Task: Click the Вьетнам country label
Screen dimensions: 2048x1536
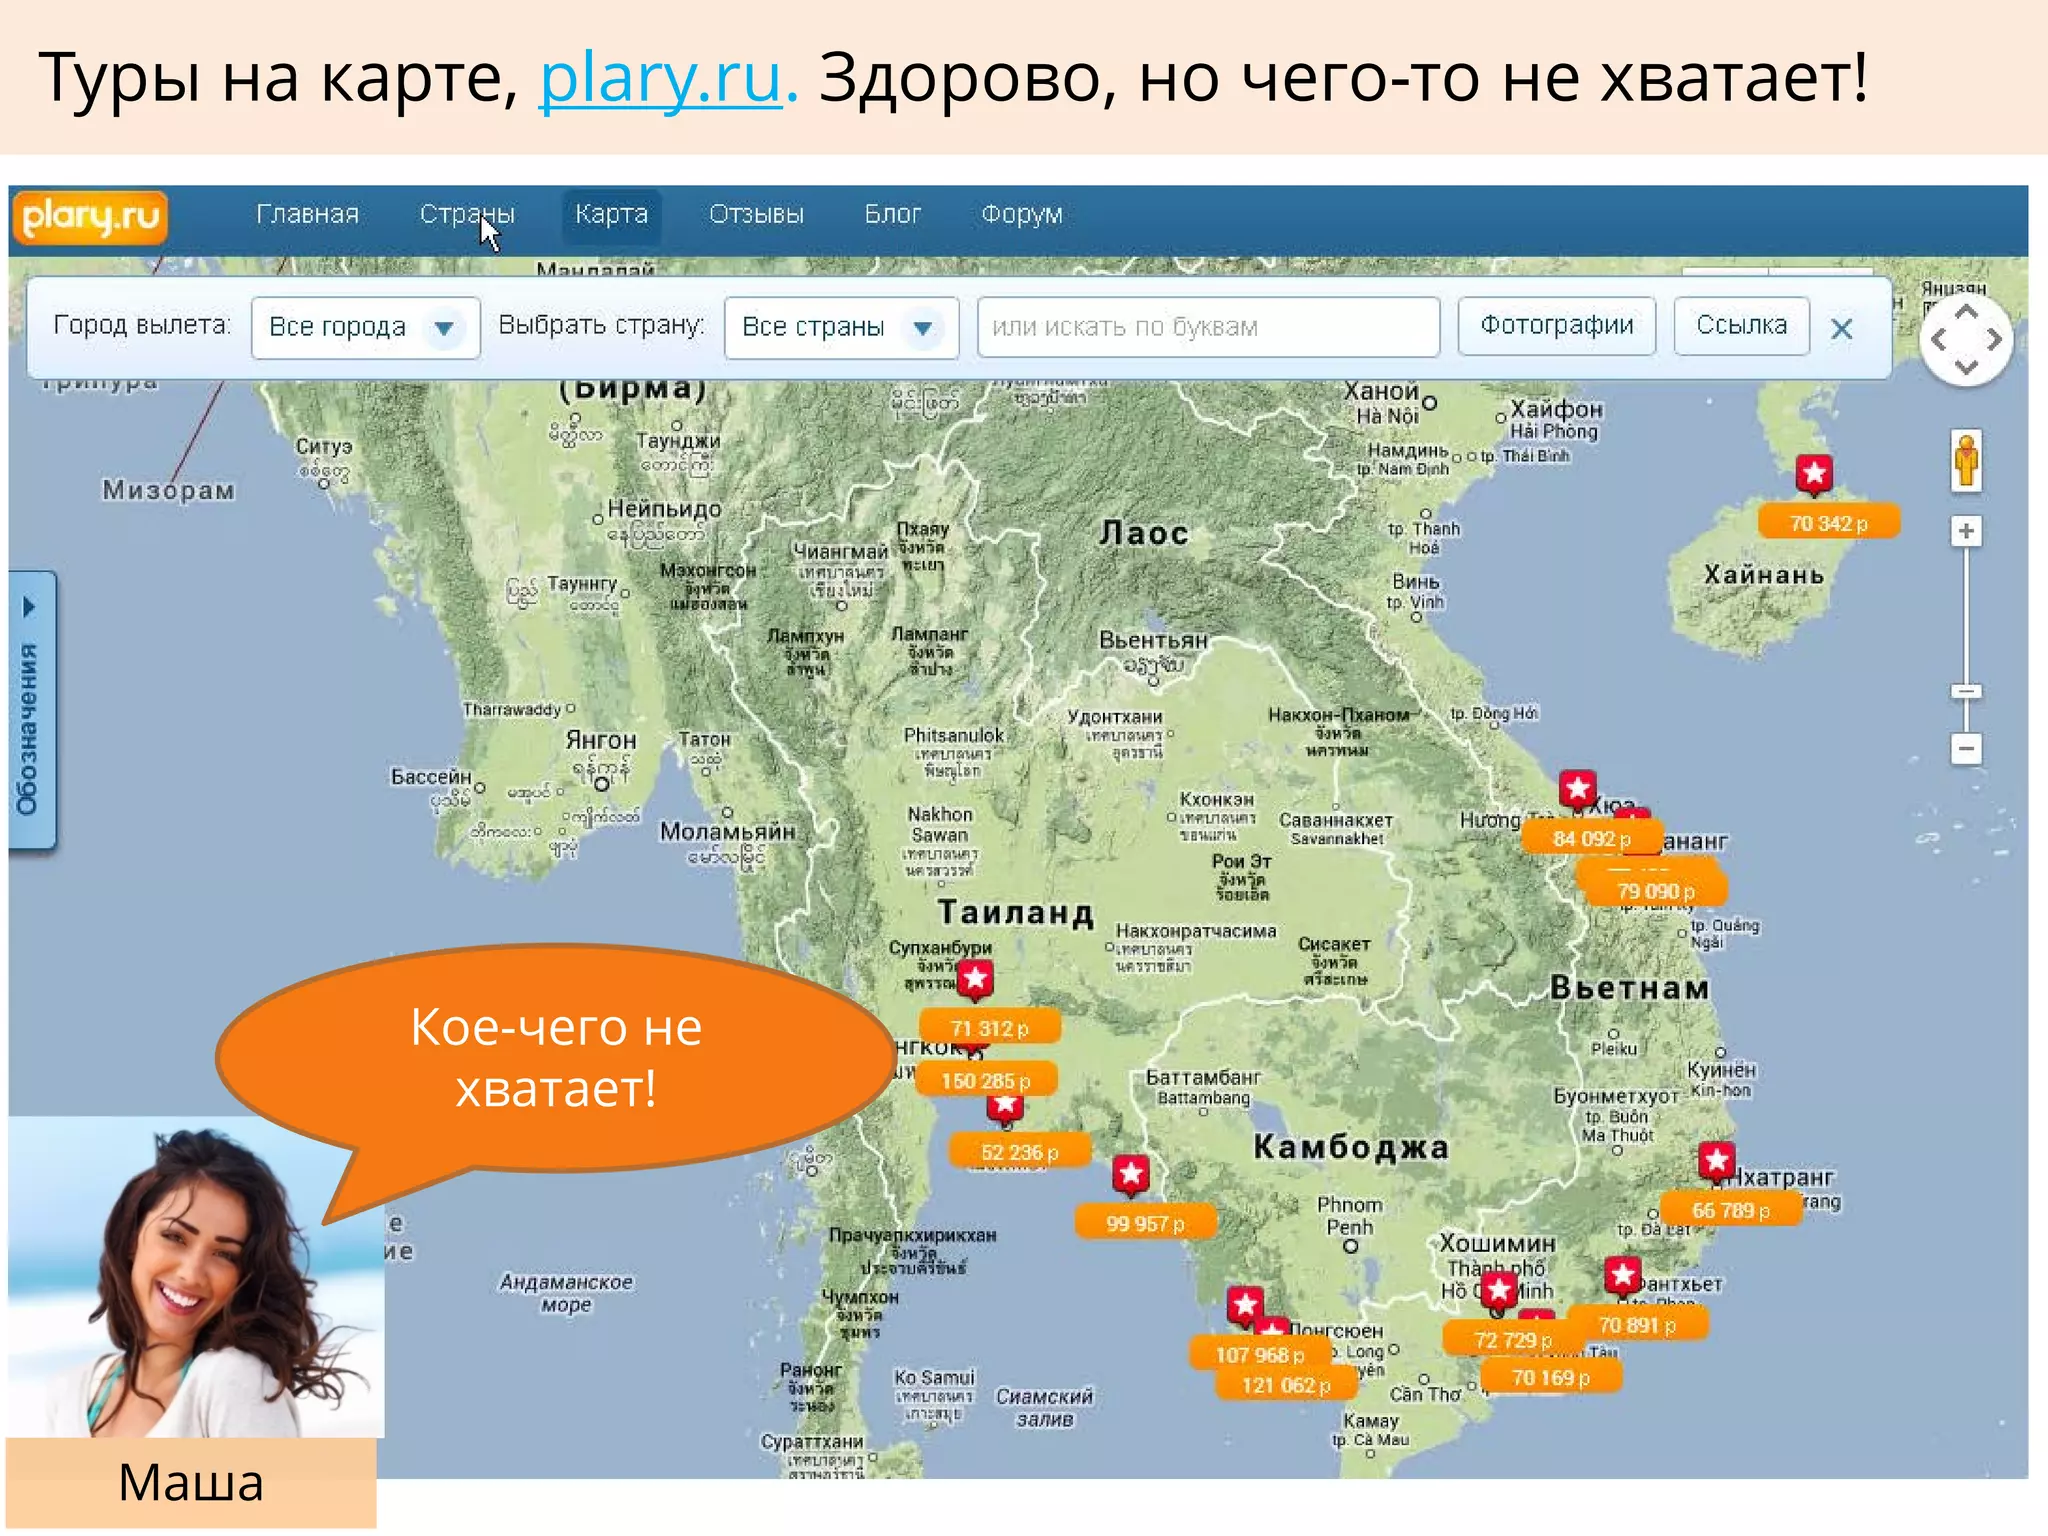Action: [x=1630, y=988]
